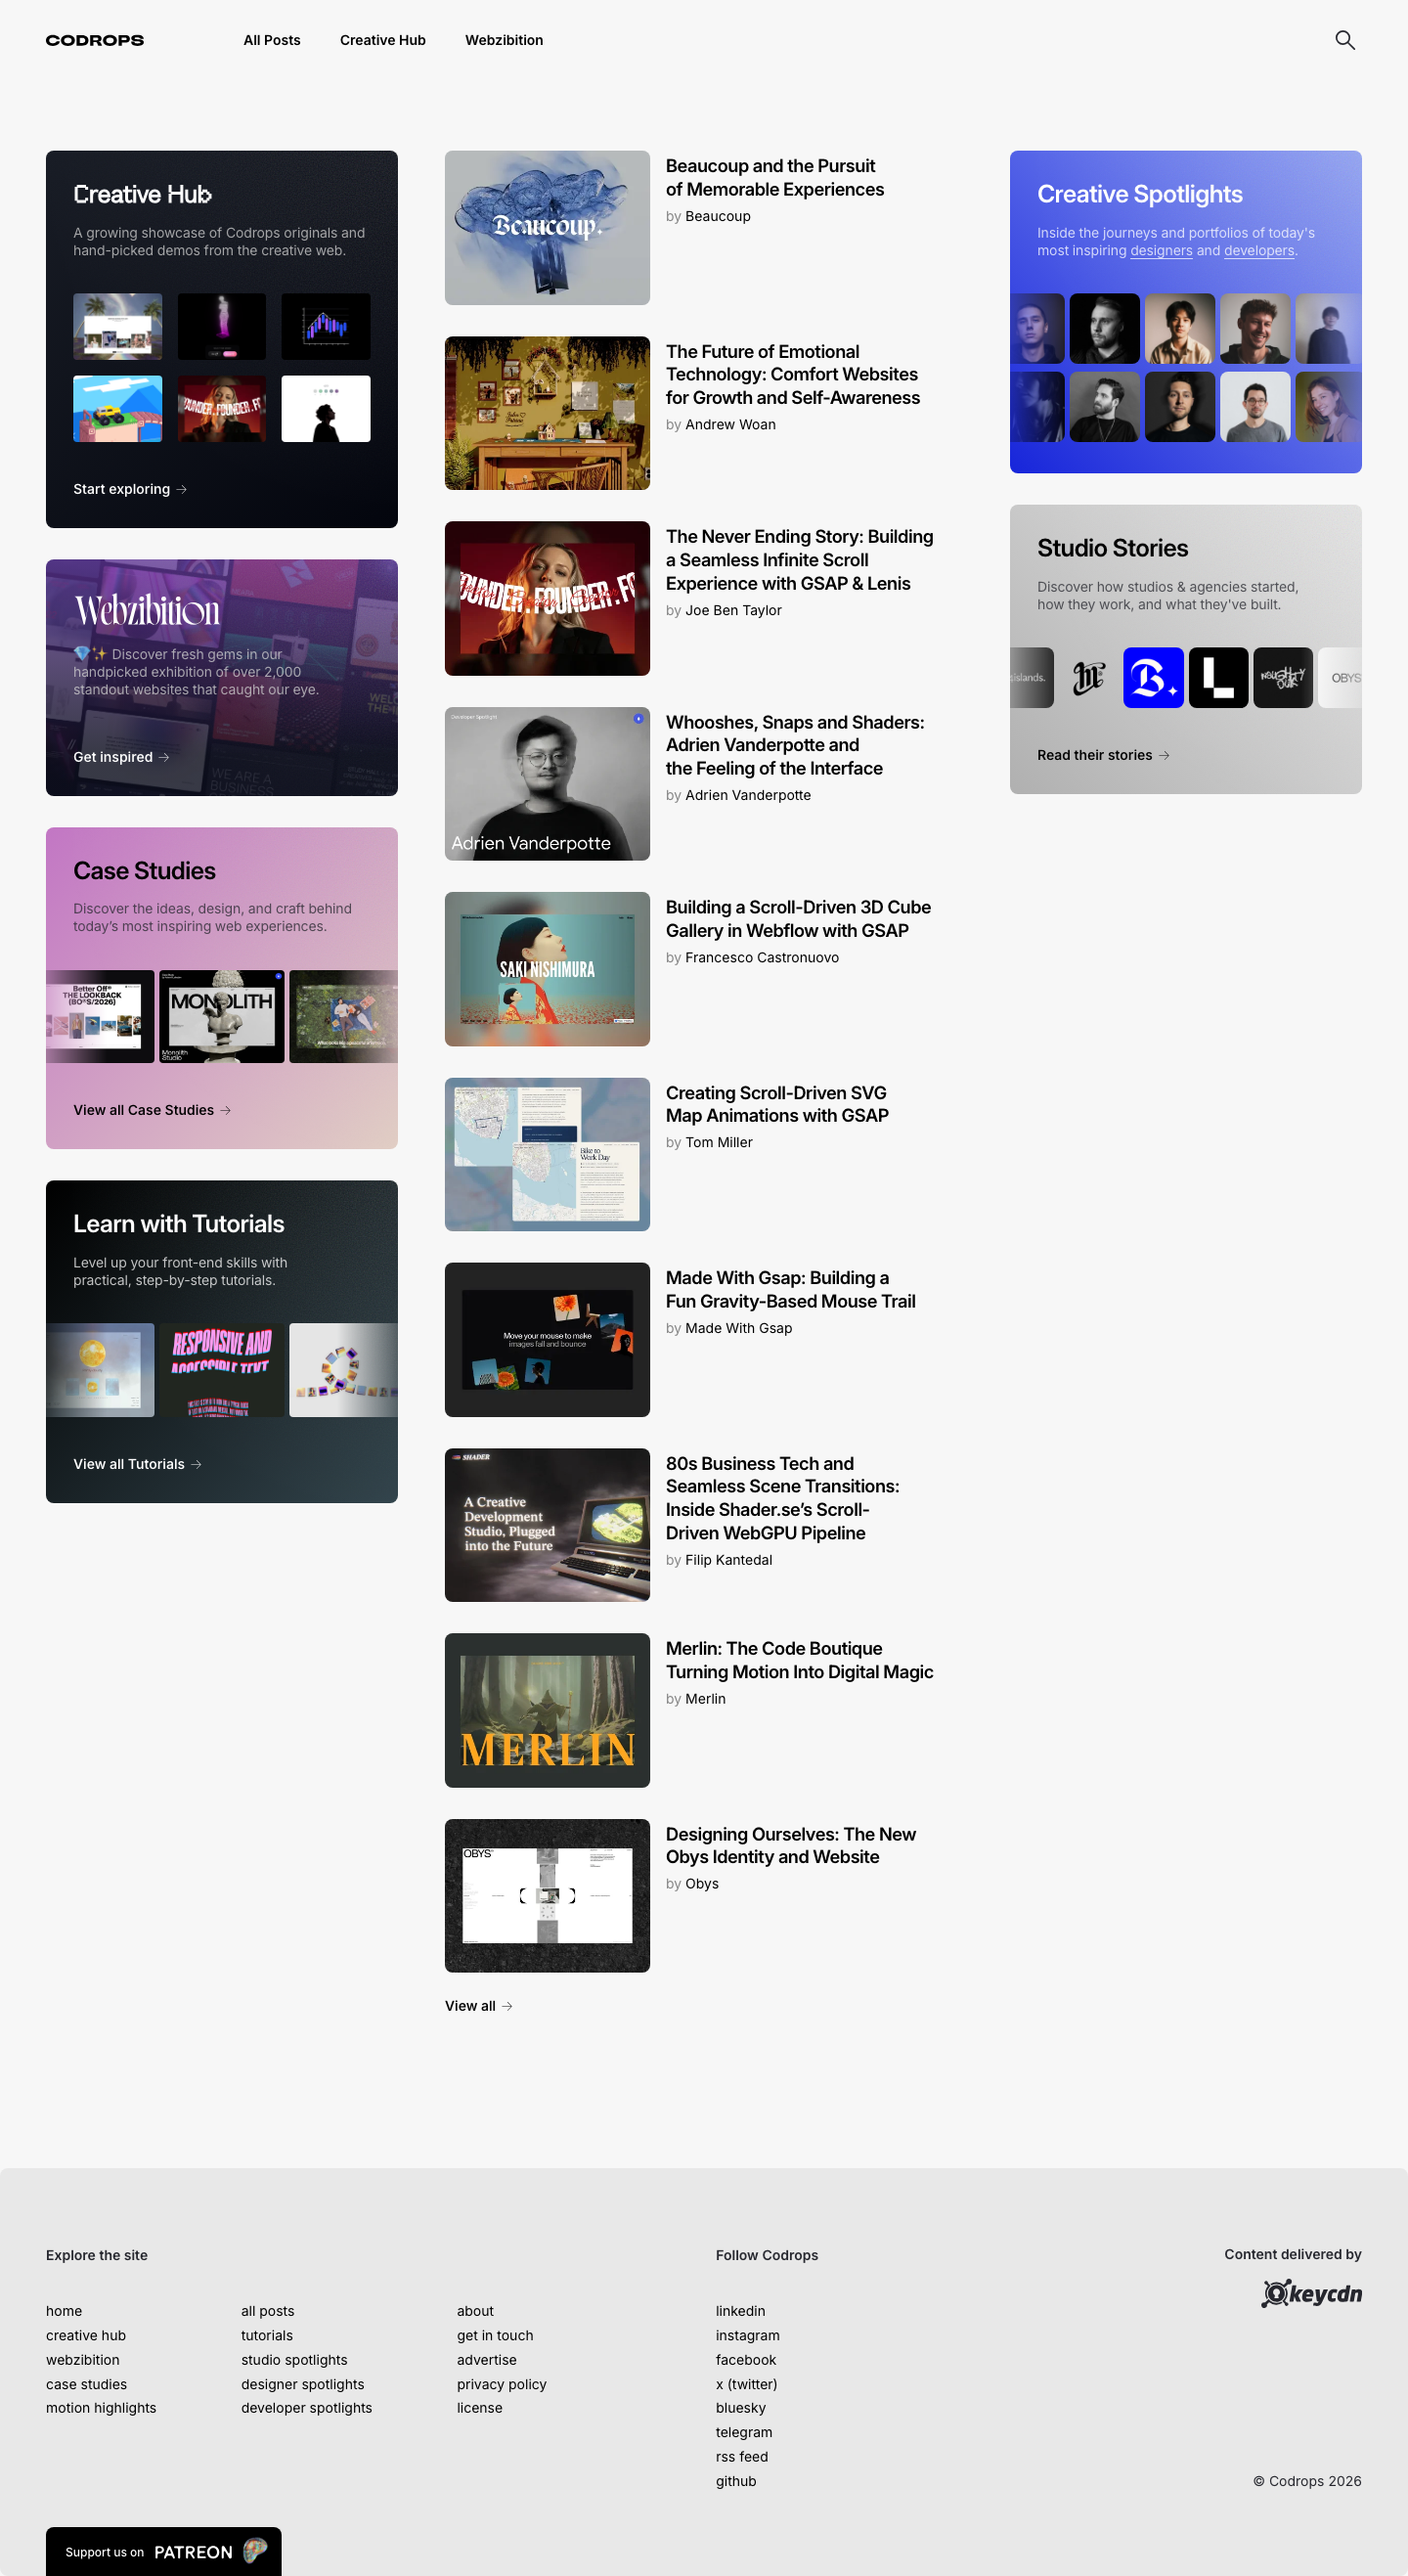Open the gothic M studio logo
This screenshot has height=2576, width=1408.
tap(1088, 677)
